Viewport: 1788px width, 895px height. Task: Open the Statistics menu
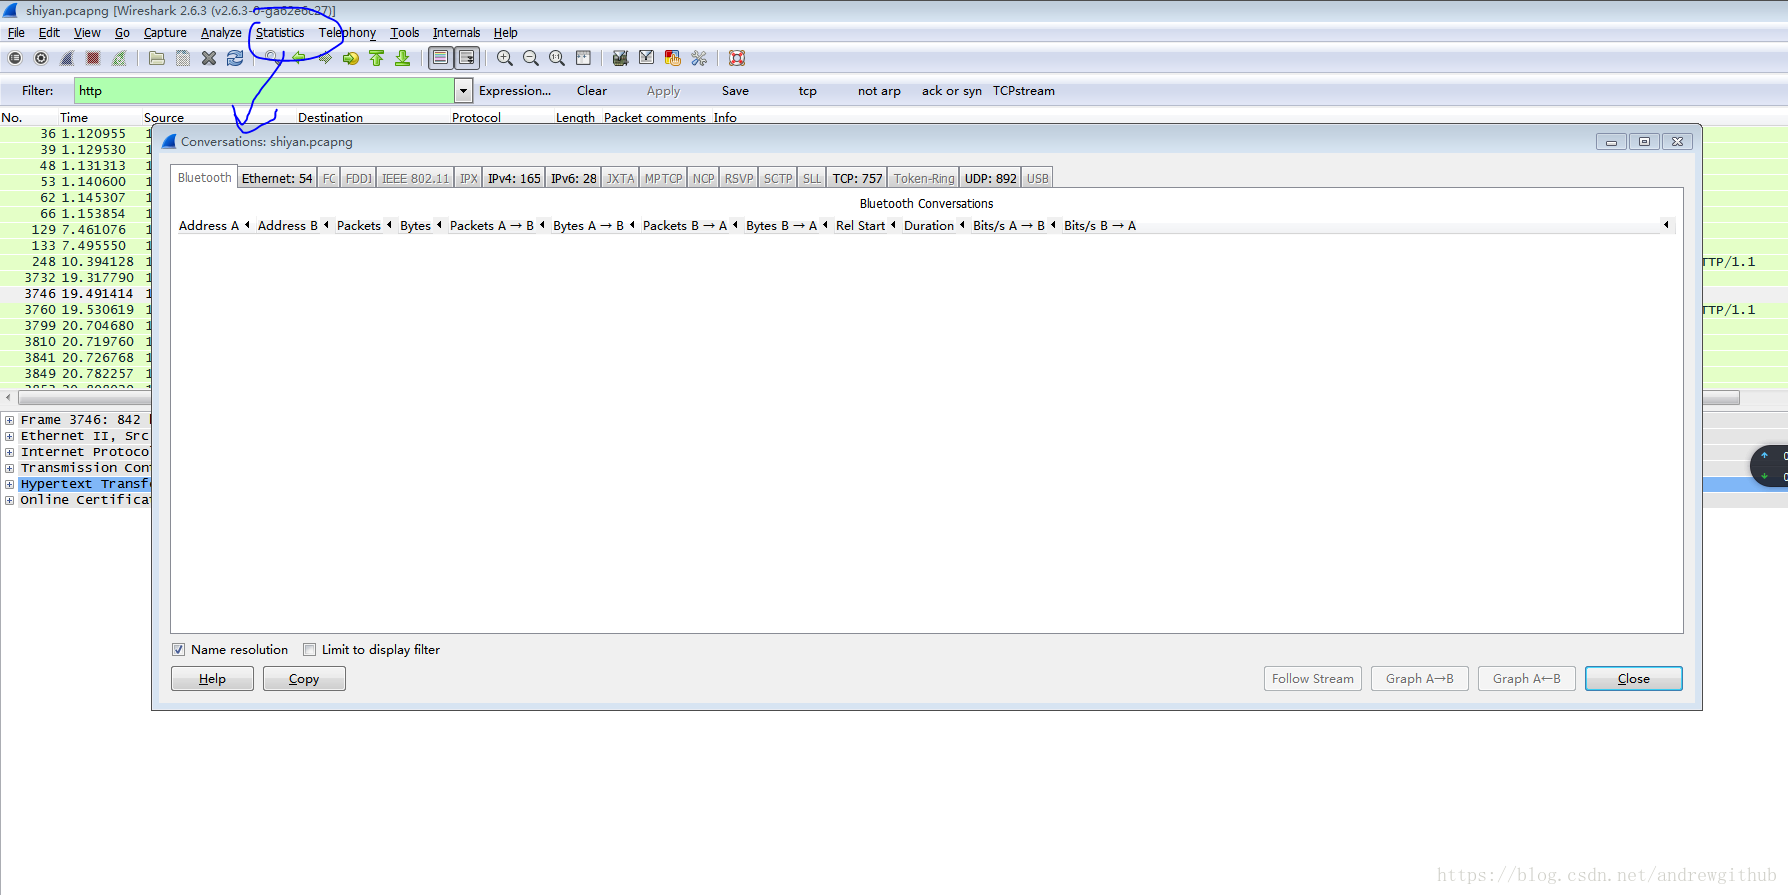click(280, 33)
